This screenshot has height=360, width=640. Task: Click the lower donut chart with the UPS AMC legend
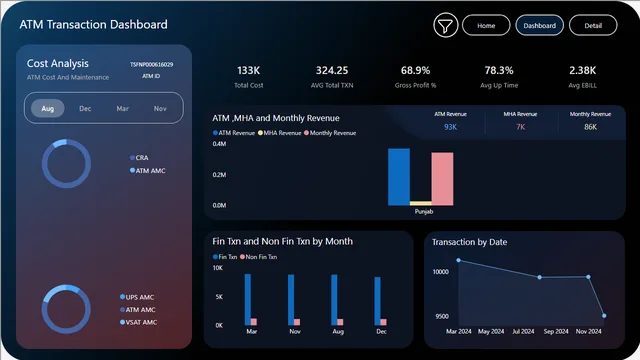[66, 309]
